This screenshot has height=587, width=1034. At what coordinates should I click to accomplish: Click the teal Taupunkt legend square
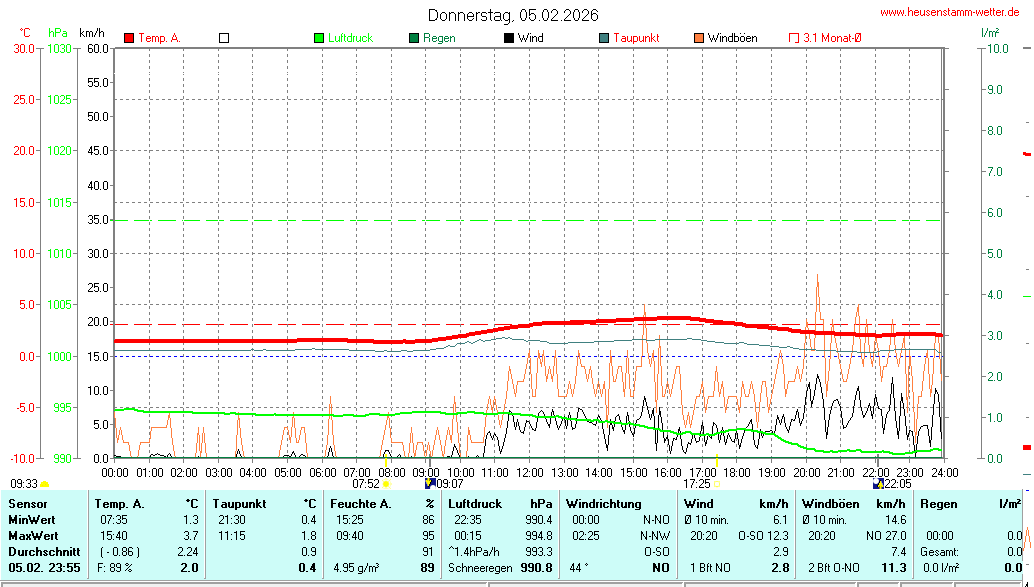(x=604, y=38)
